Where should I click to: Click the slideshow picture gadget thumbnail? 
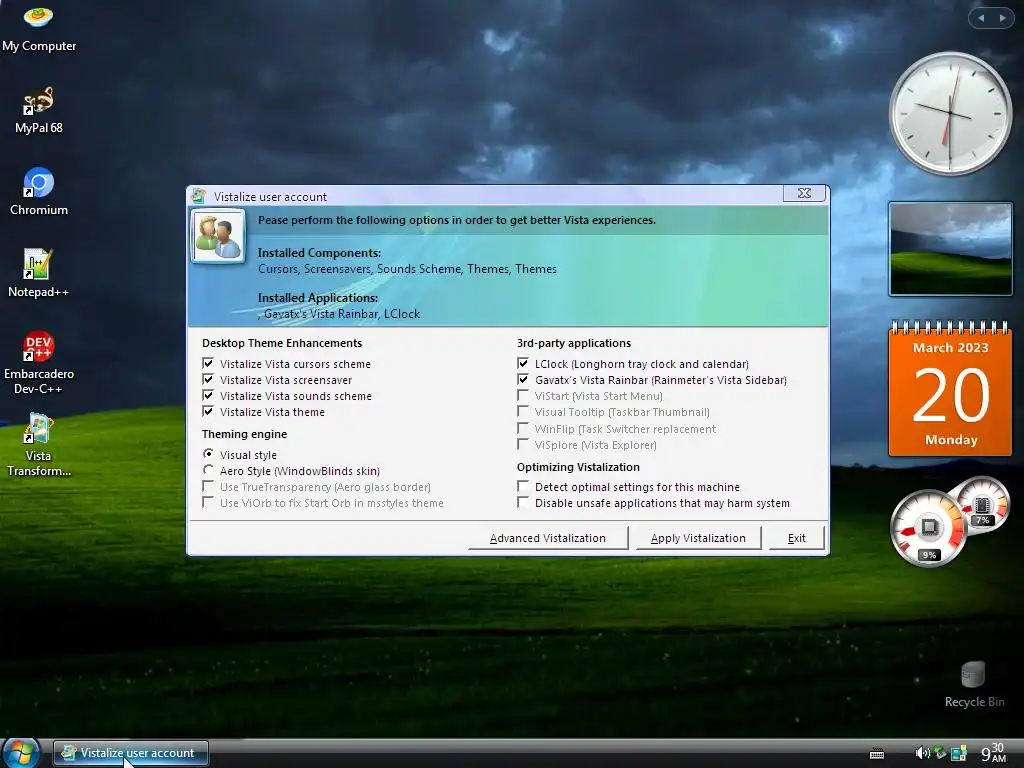click(x=950, y=249)
